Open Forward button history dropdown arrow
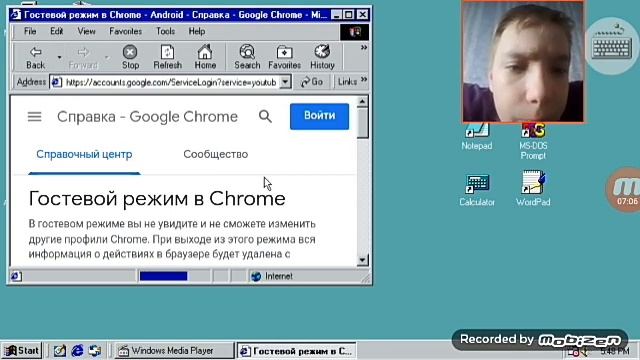640x360 pixels. point(107,58)
